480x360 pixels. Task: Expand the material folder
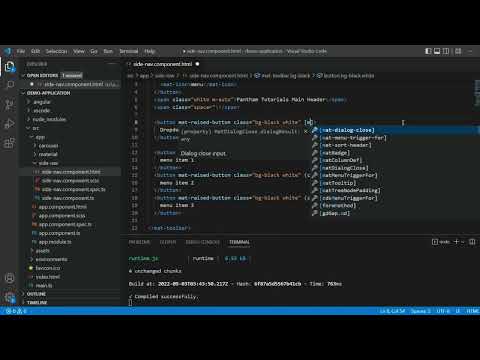48,154
